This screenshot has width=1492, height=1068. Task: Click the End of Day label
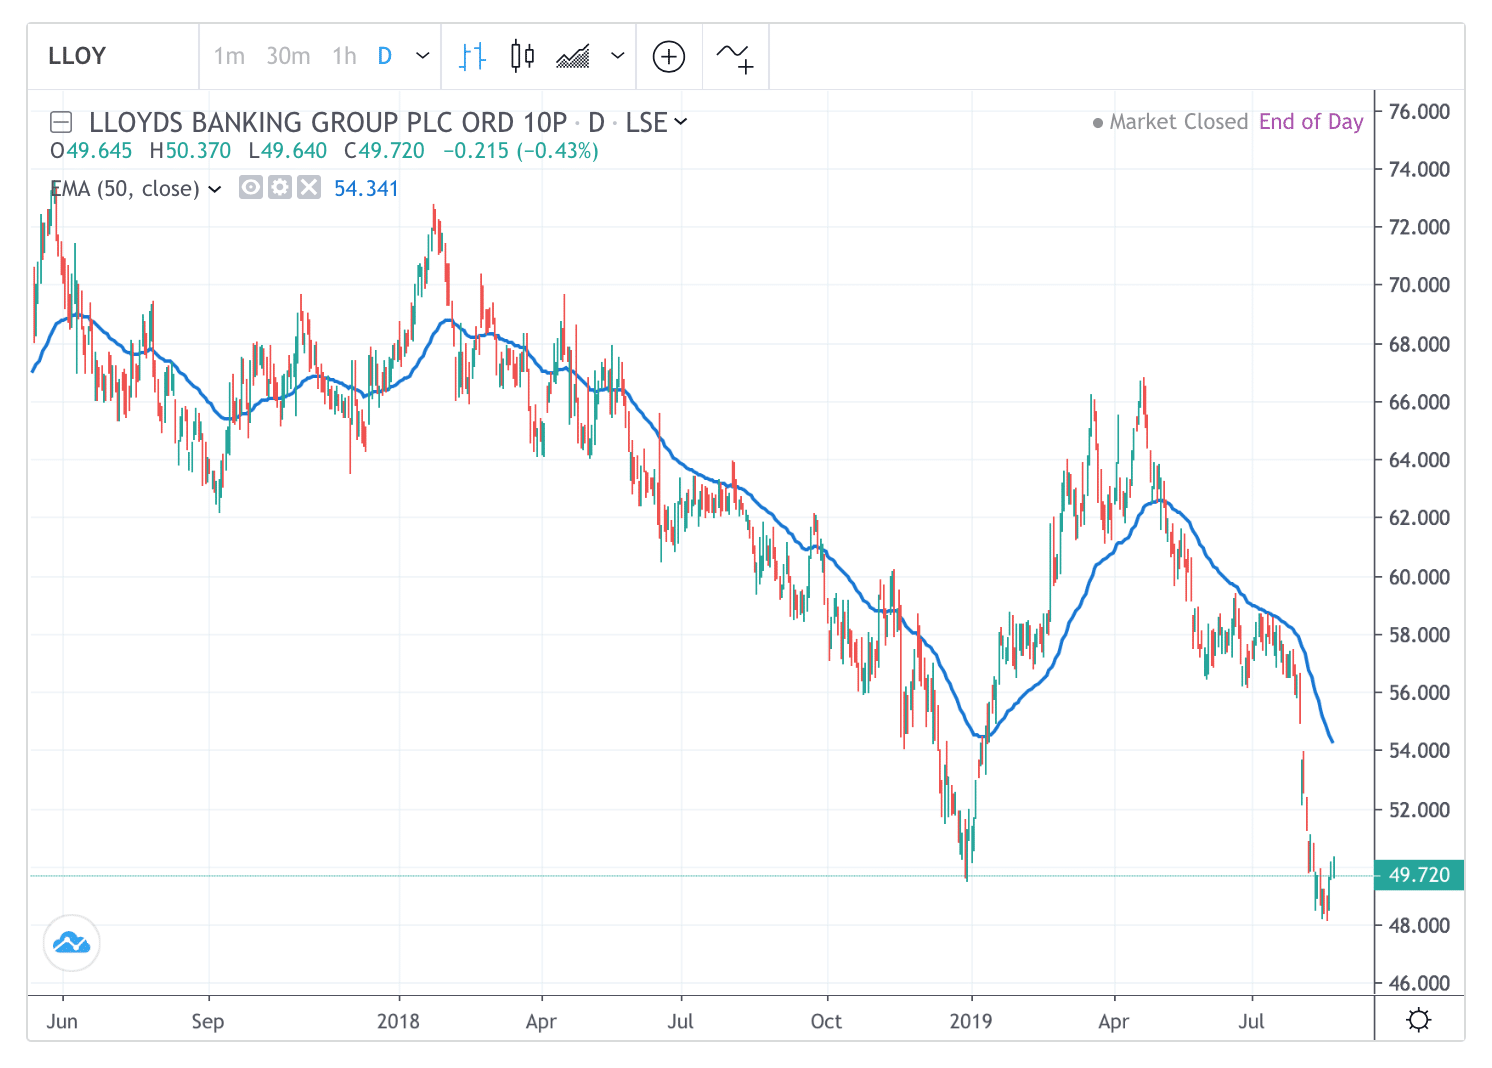pos(1311,122)
